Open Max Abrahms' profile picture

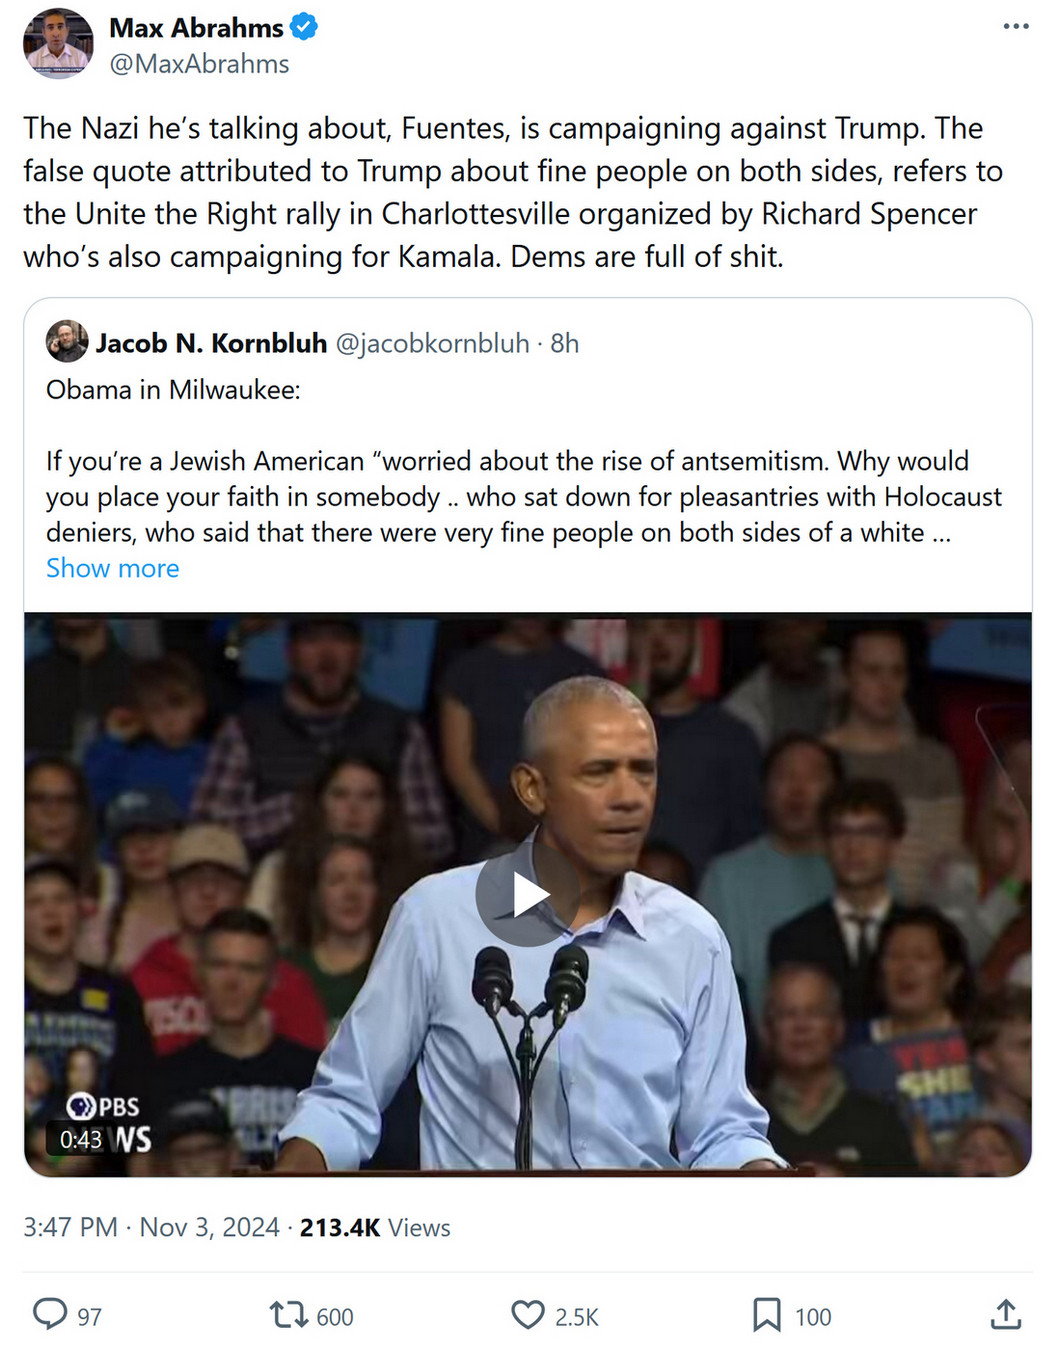coord(58,43)
